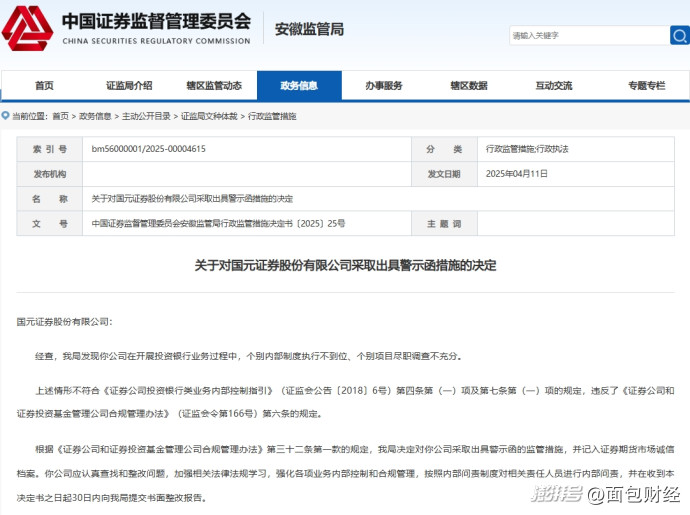The width and height of the screenshot is (690, 515).
Task: Click 首页 breadcrumb link
Action: (61, 116)
